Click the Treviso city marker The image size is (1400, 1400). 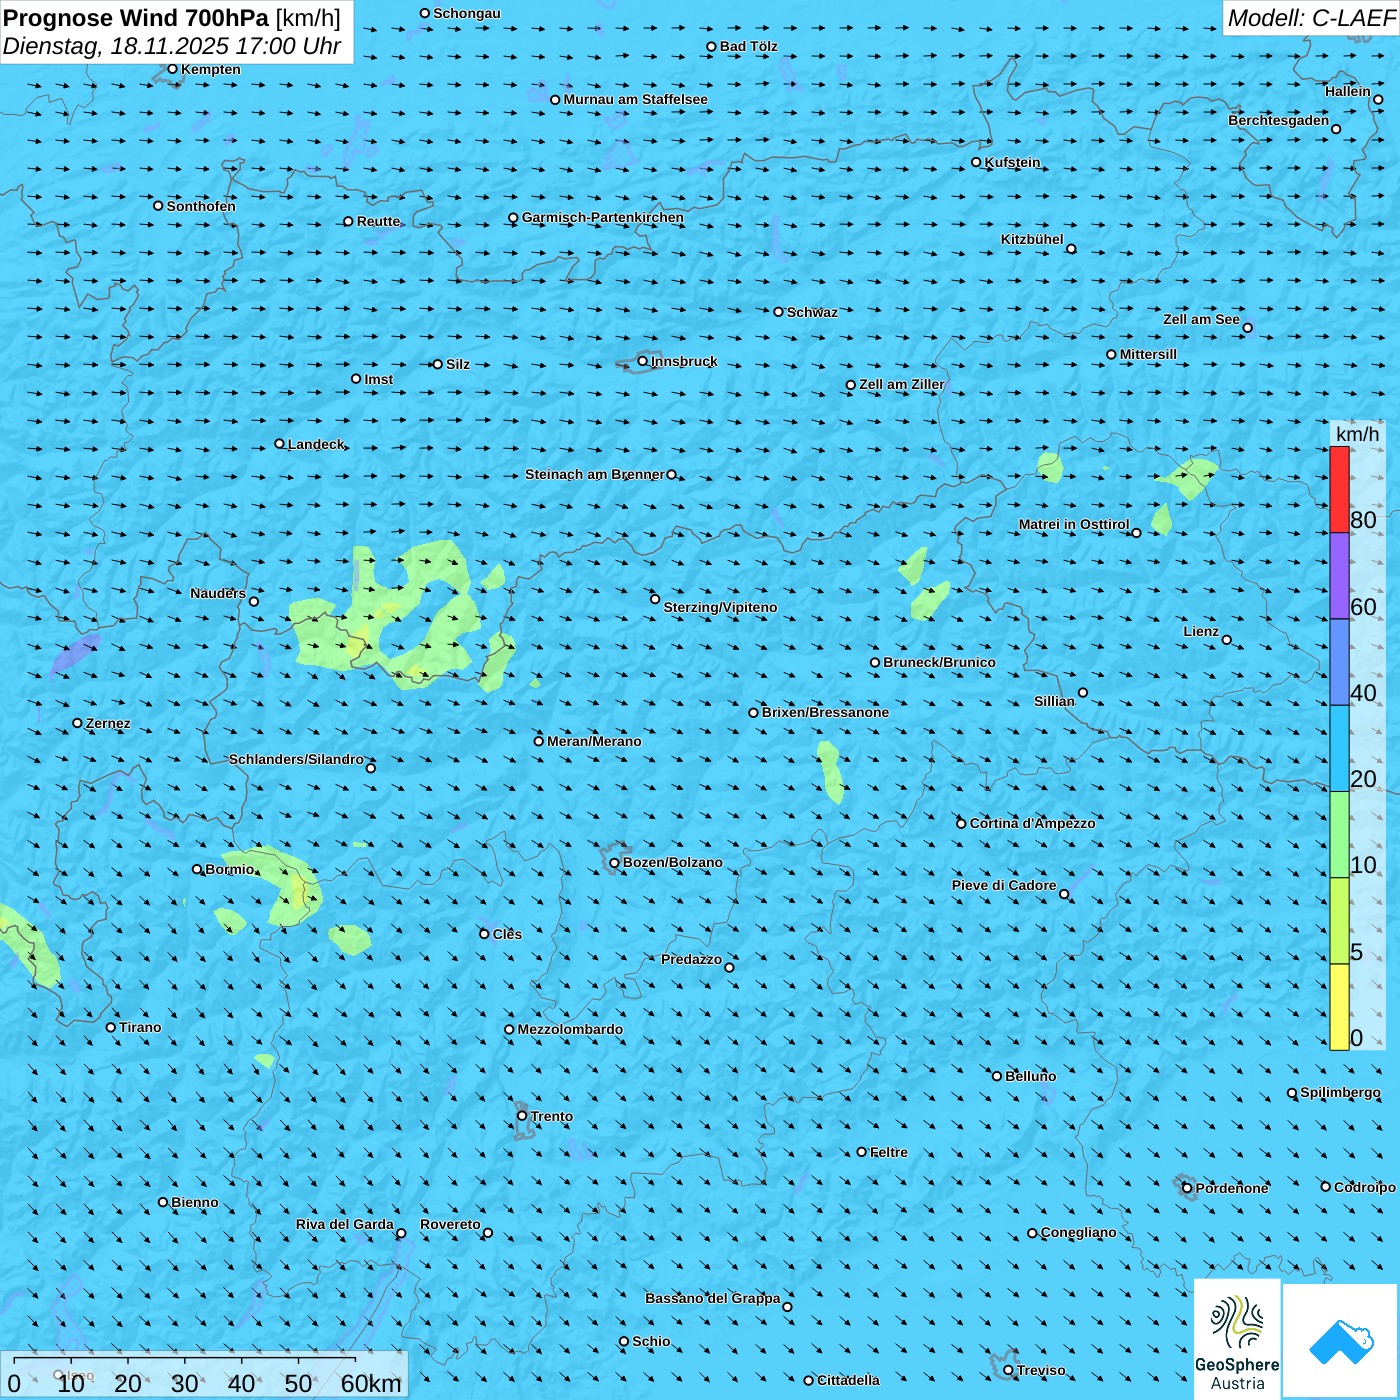pyautogui.click(x=1008, y=1370)
